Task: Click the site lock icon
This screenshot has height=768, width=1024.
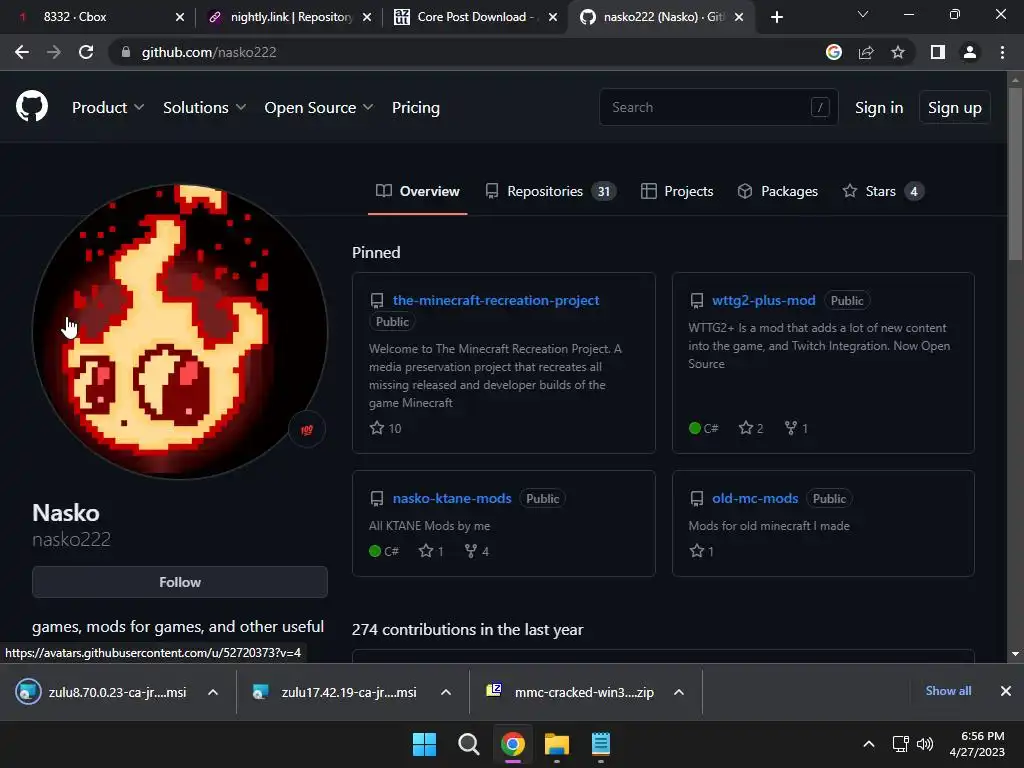Action: pos(126,52)
